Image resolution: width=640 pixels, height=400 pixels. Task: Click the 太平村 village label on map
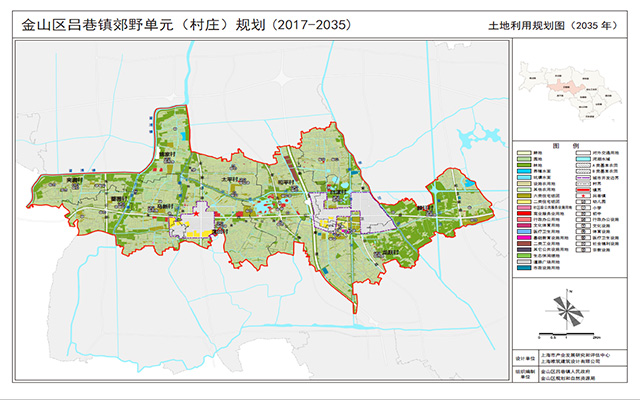tap(229, 179)
